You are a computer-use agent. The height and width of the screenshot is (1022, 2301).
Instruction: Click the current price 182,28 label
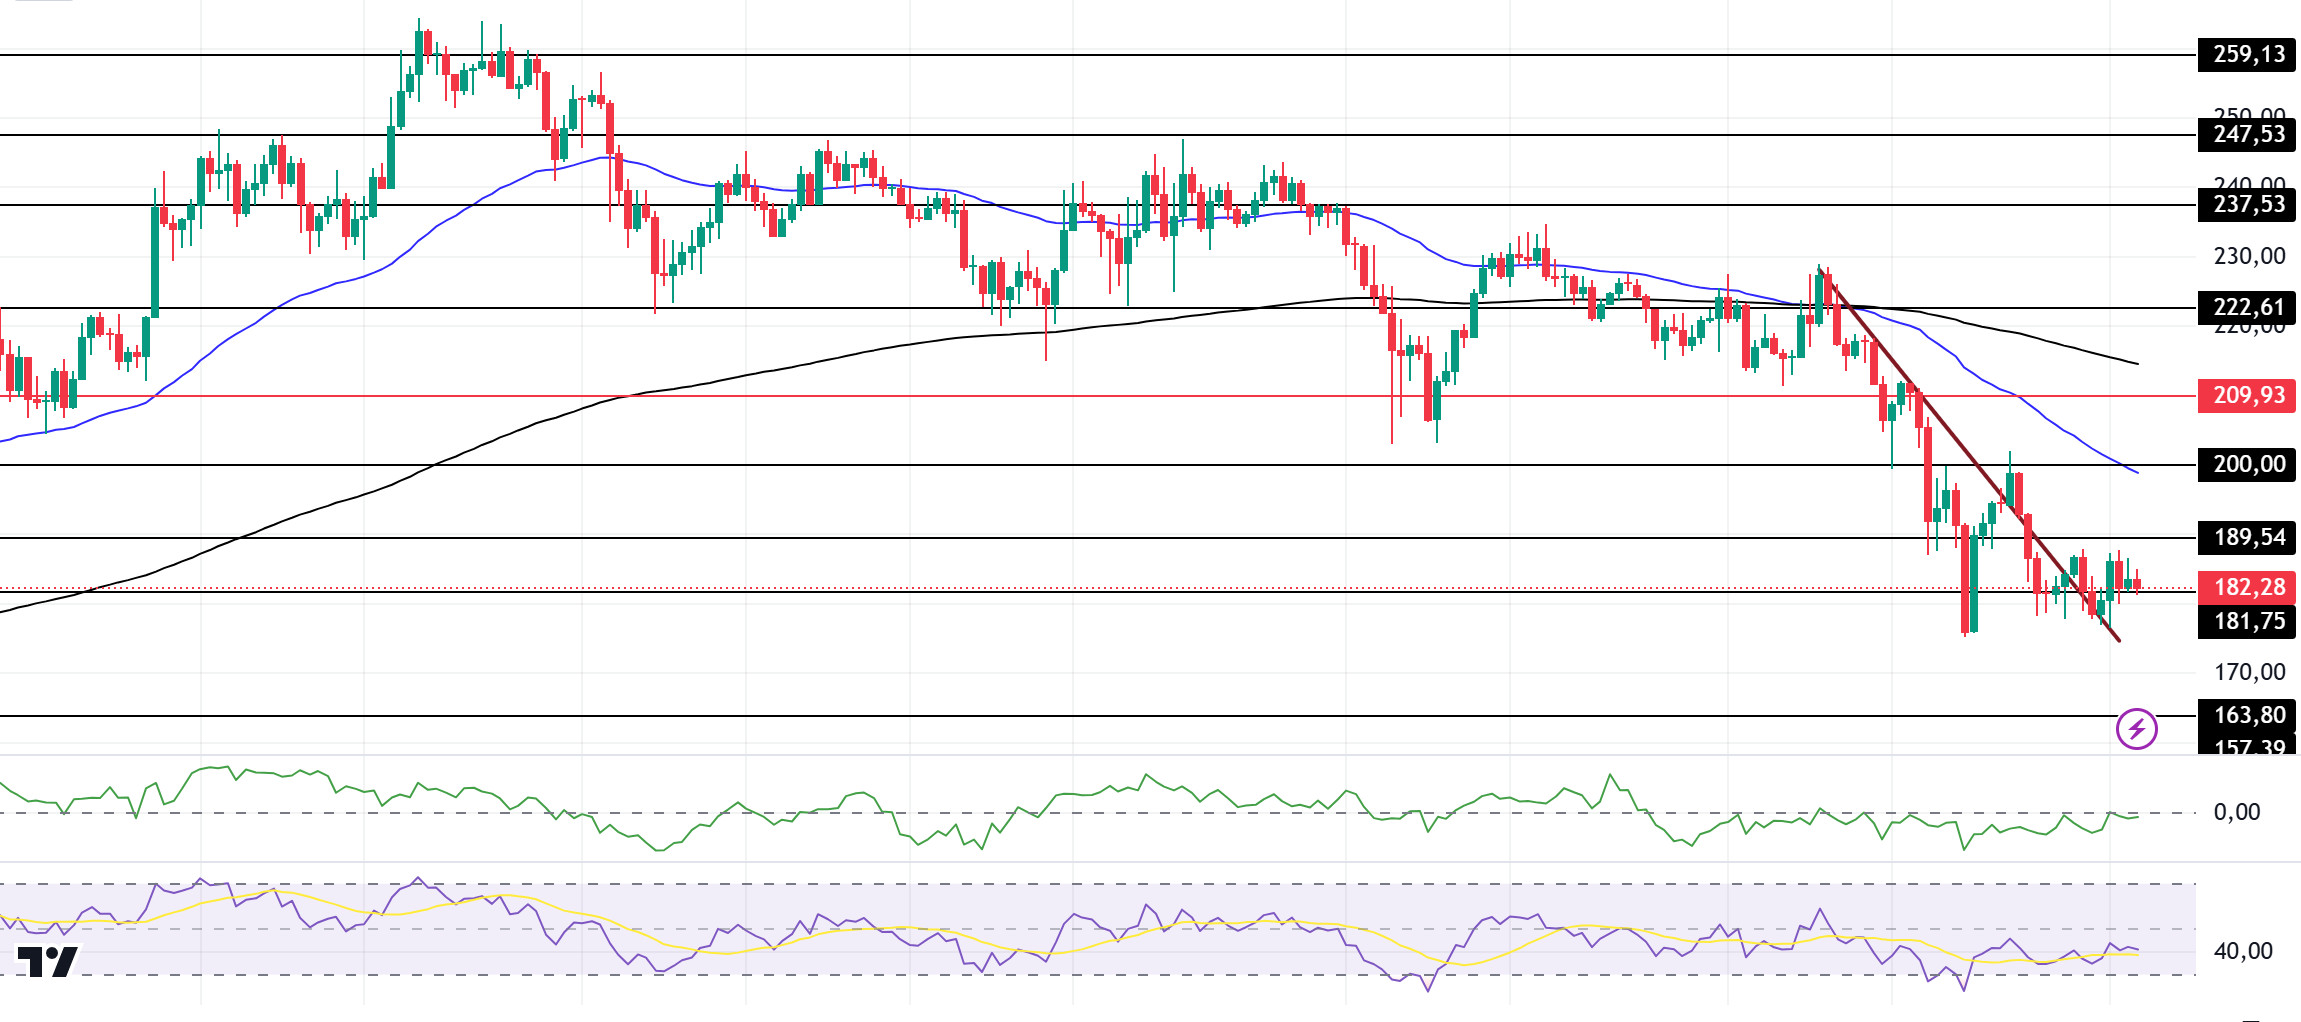pyautogui.click(x=2246, y=587)
